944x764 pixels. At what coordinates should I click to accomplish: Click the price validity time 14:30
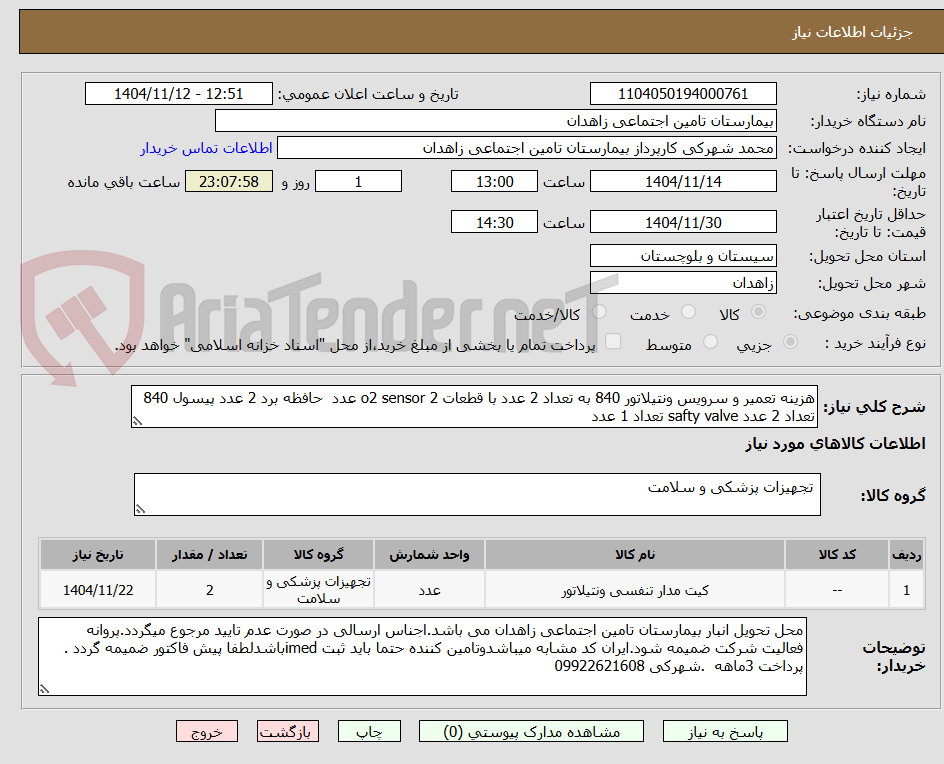point(494,222)
